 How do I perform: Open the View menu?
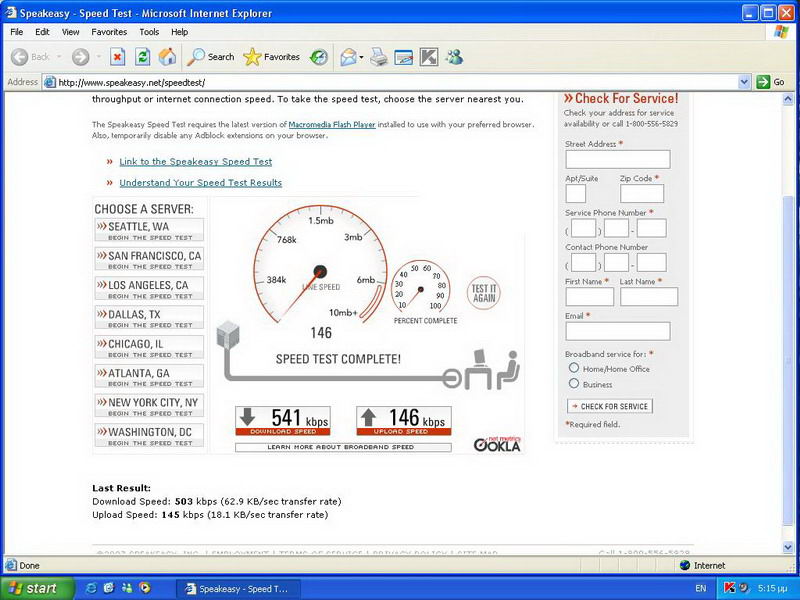pos(70,32)
